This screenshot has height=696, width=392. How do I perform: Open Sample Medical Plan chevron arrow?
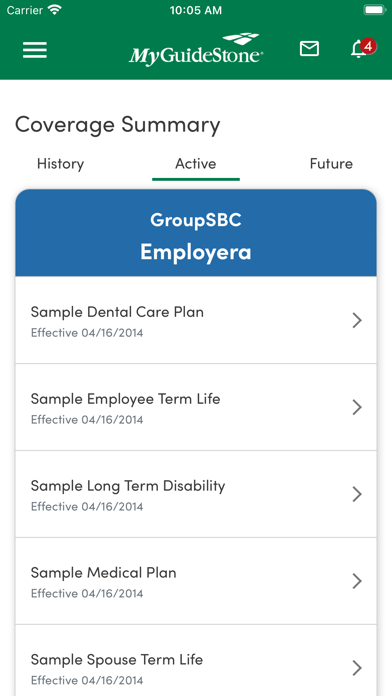click(357, 581)
